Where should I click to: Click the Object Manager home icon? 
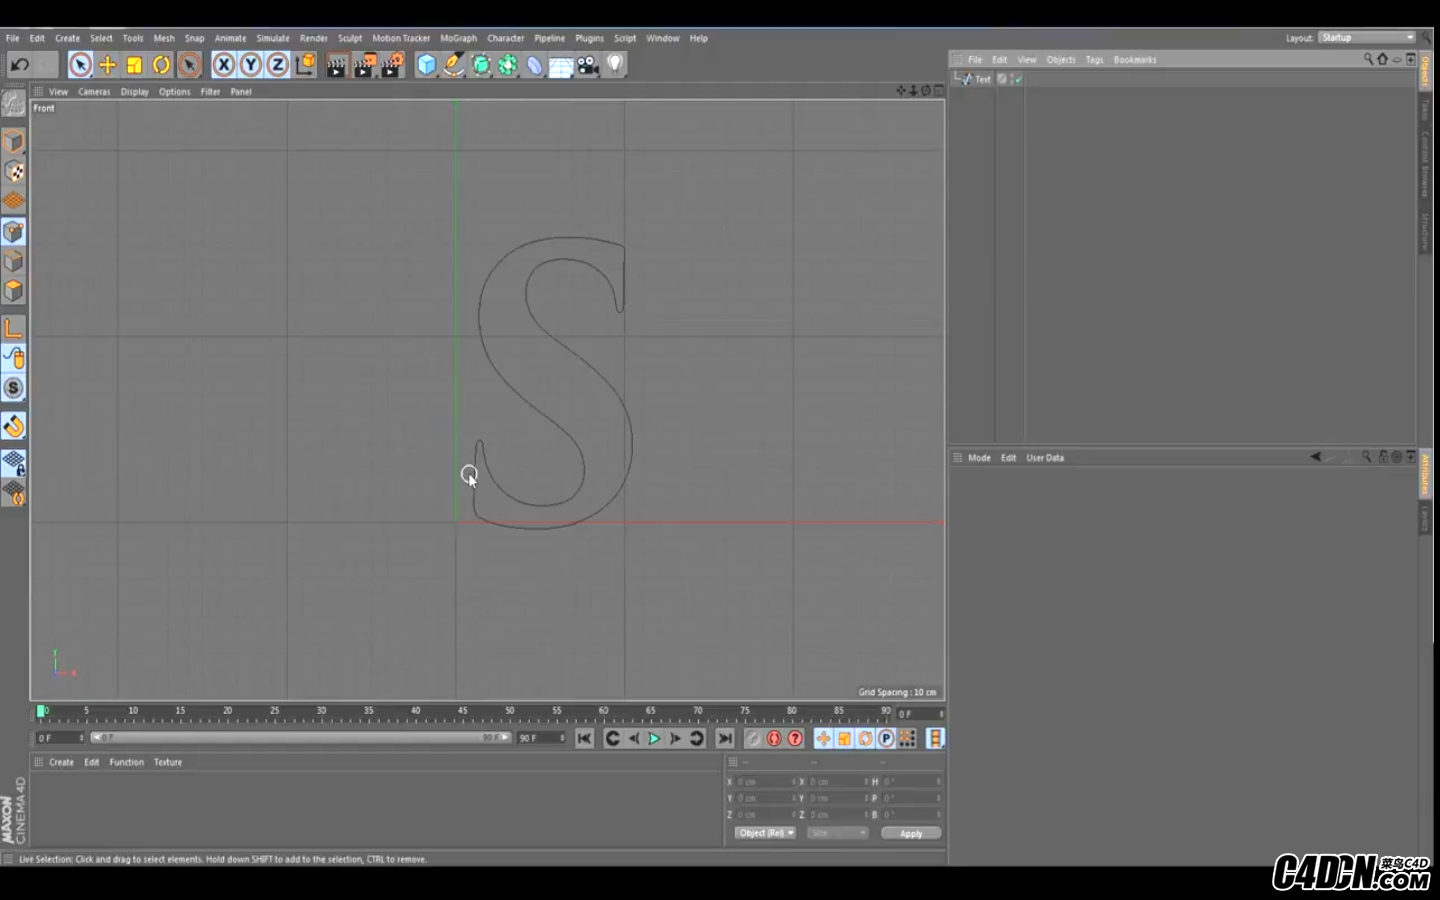coord(1383,59)
